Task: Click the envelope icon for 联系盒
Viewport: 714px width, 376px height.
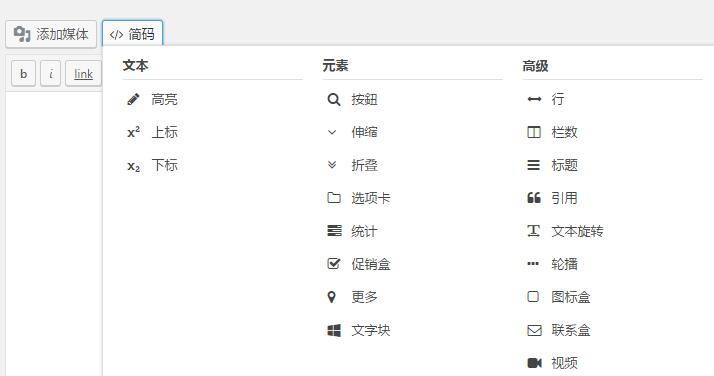Action: pos(534,330)
